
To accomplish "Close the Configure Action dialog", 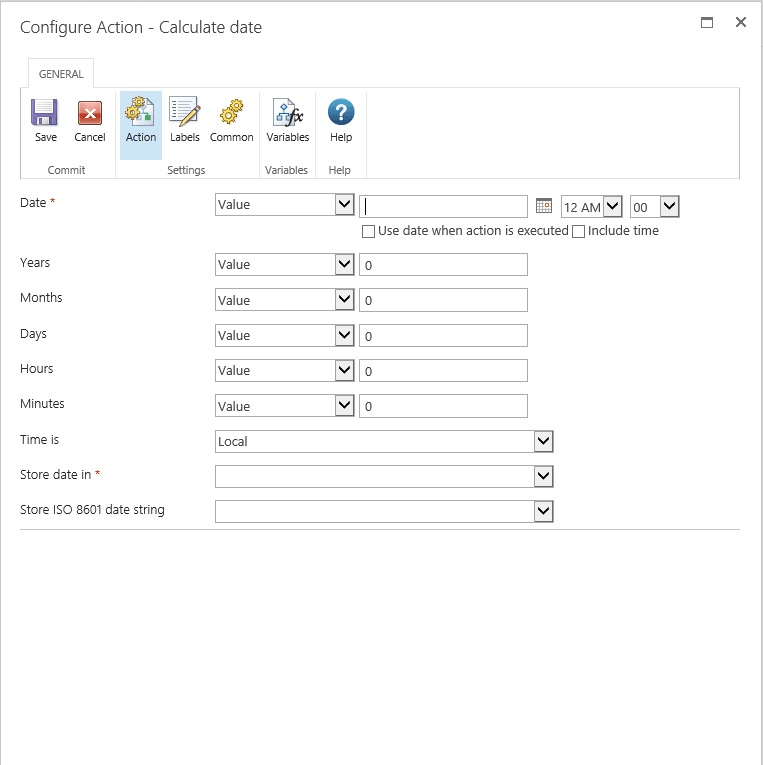I will [741, 22].
